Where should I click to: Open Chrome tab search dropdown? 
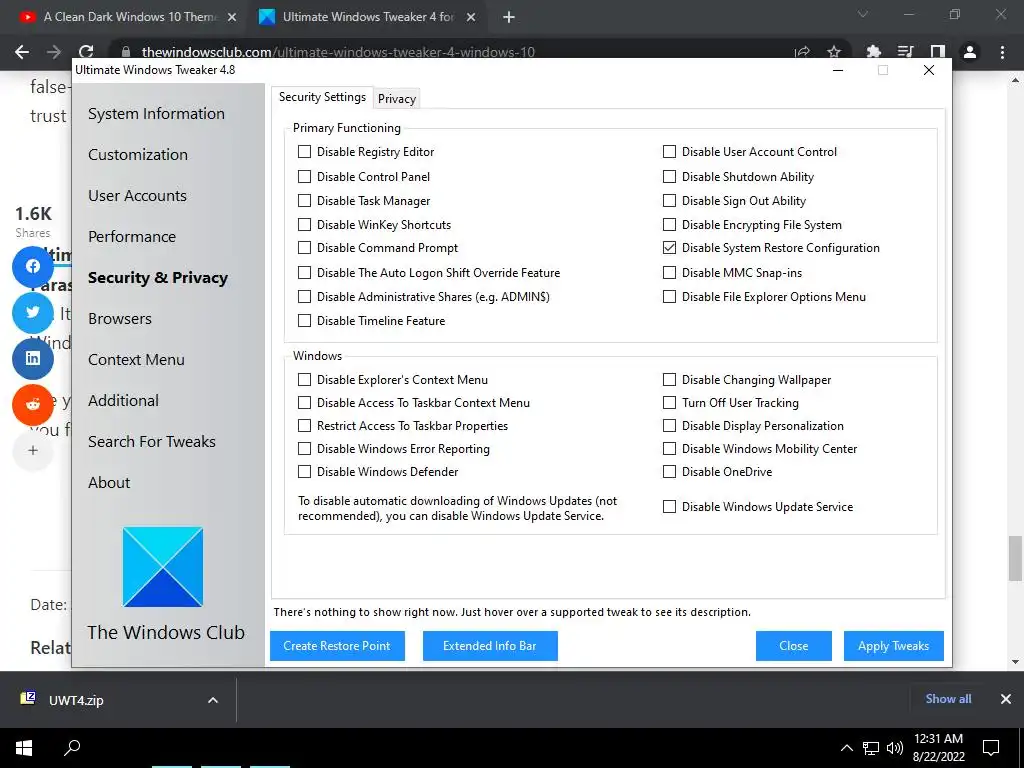point(863,14)
